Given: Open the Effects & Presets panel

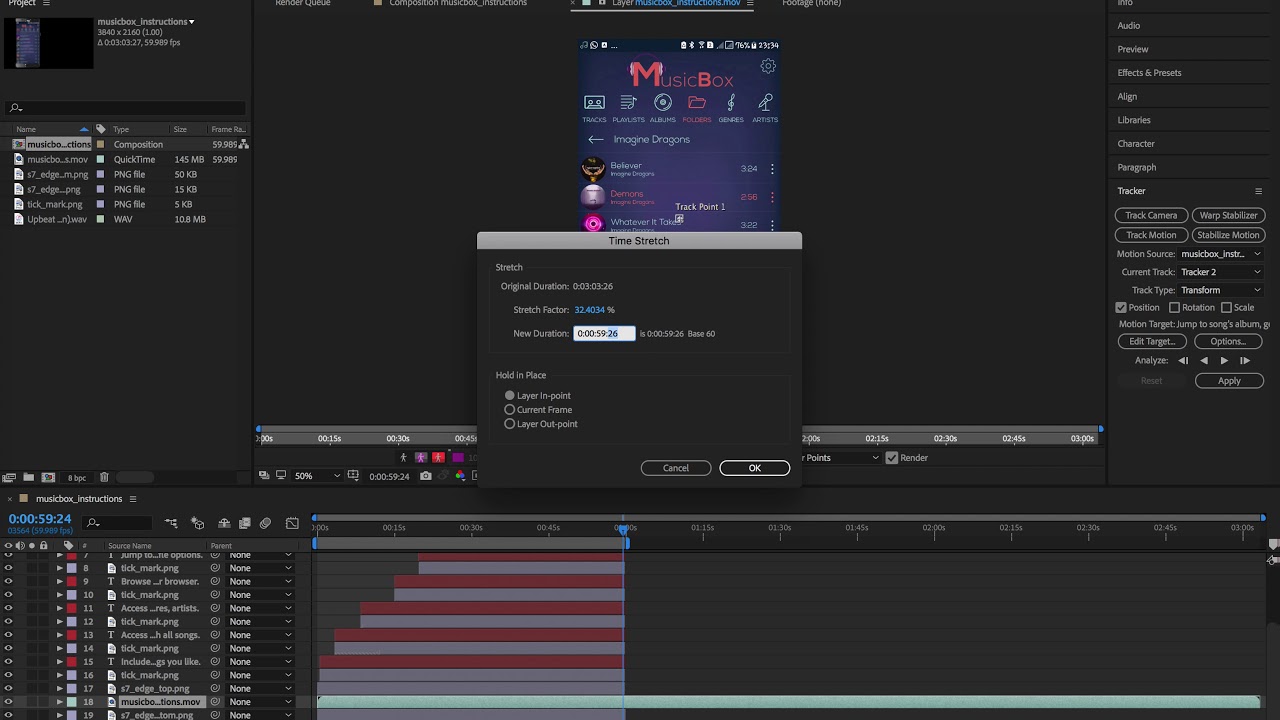Looking at the screenshot, I should [x=1149, y=73].
